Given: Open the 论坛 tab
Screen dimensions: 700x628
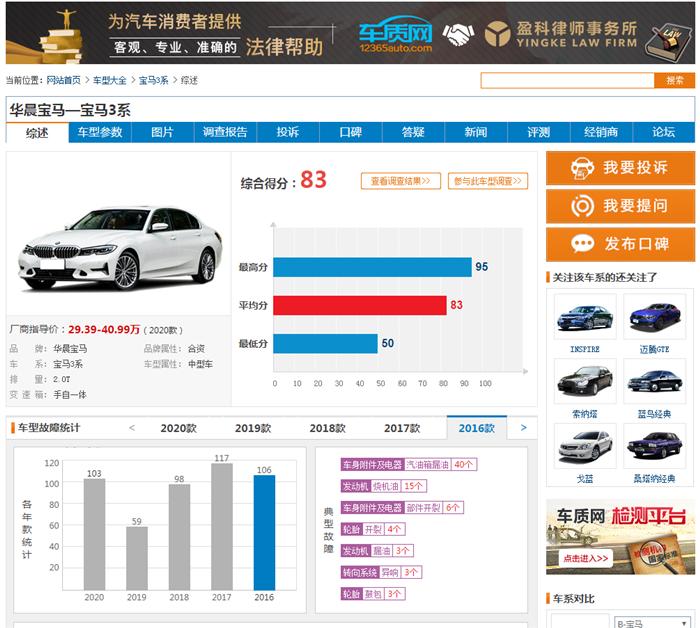Looking at the screenshot, I should pyautogui.click(x=664, y=132).
